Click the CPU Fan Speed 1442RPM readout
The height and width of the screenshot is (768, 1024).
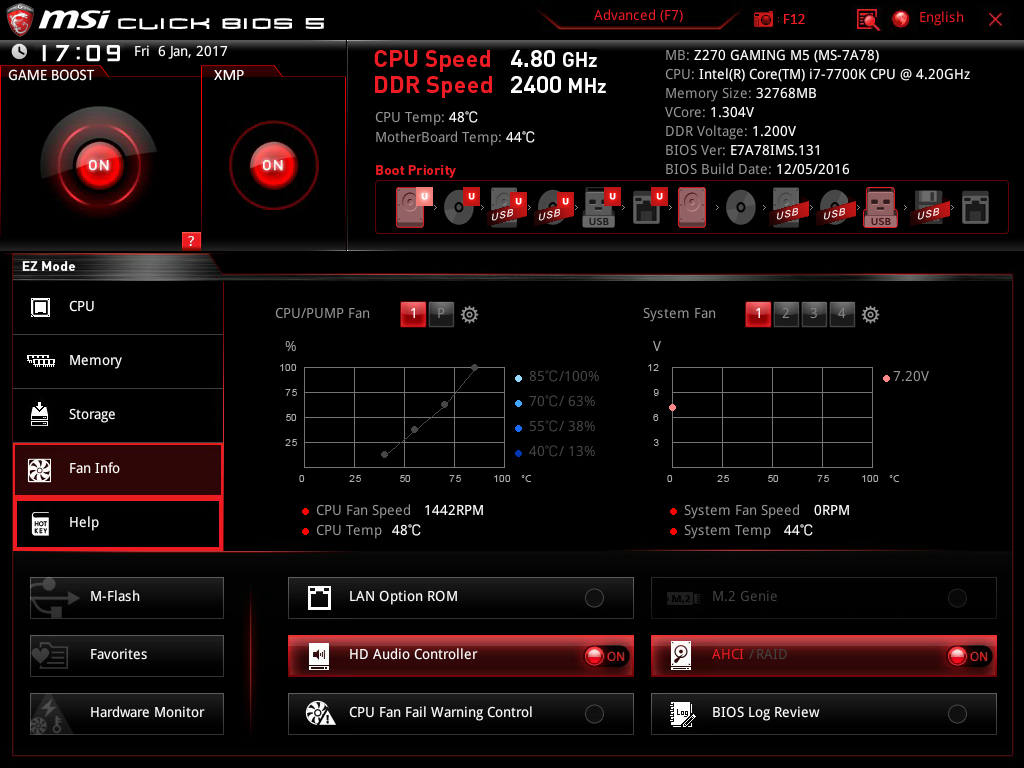(399, 511)
